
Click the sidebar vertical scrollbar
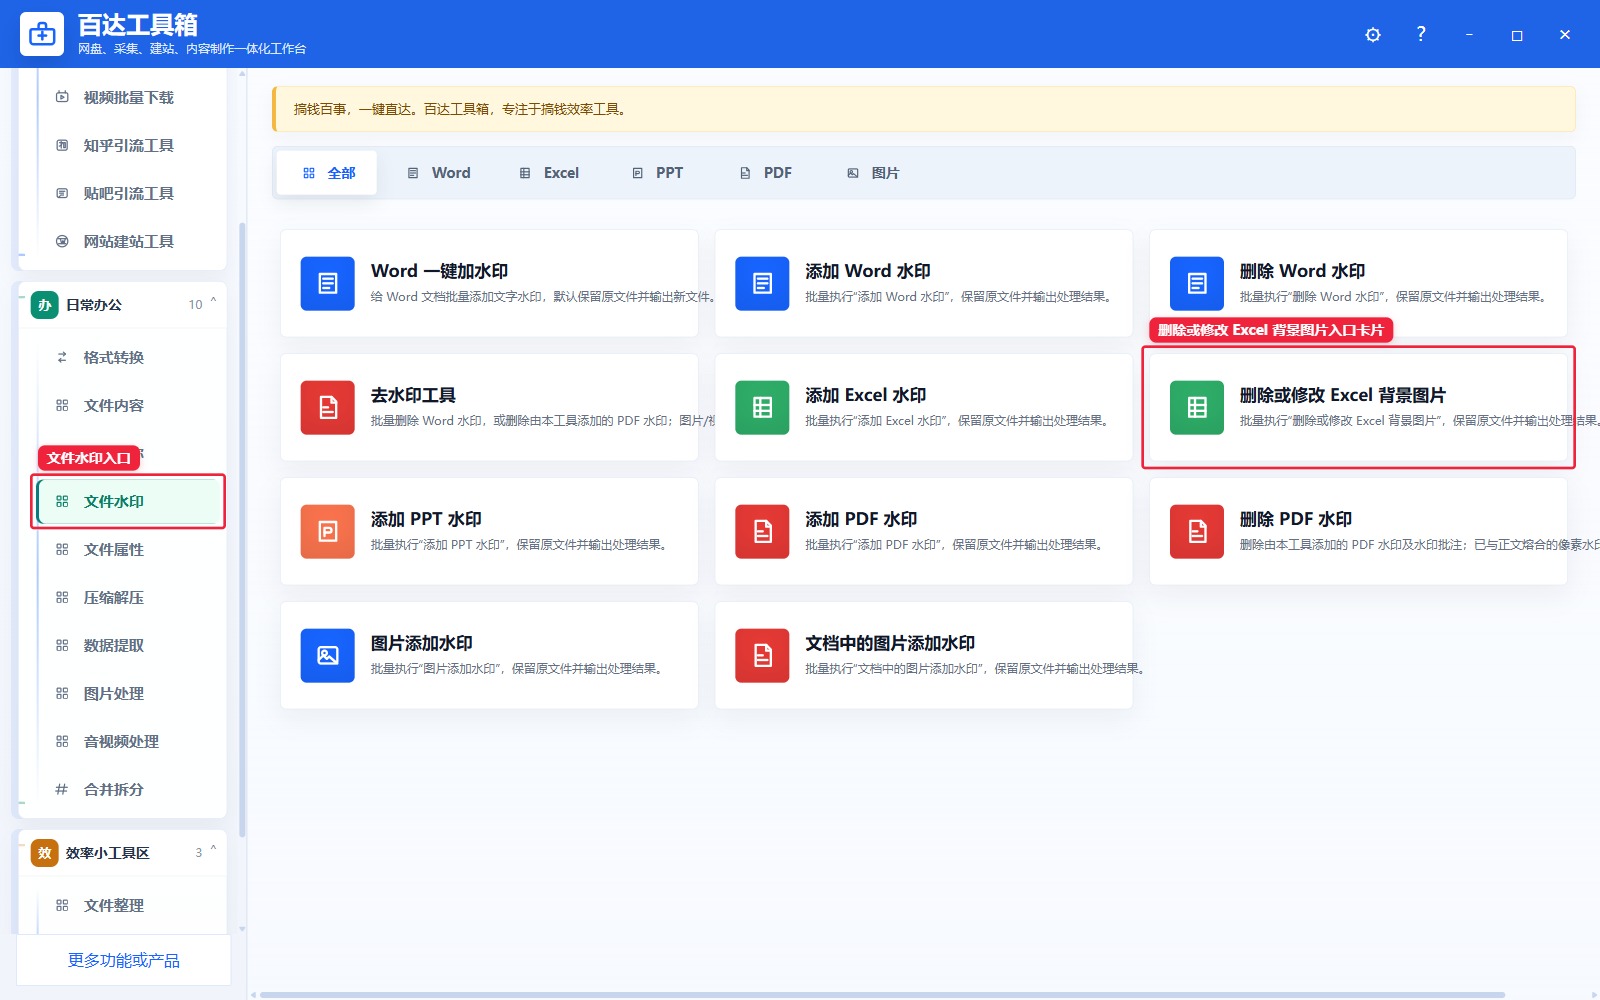click(242, 530)
